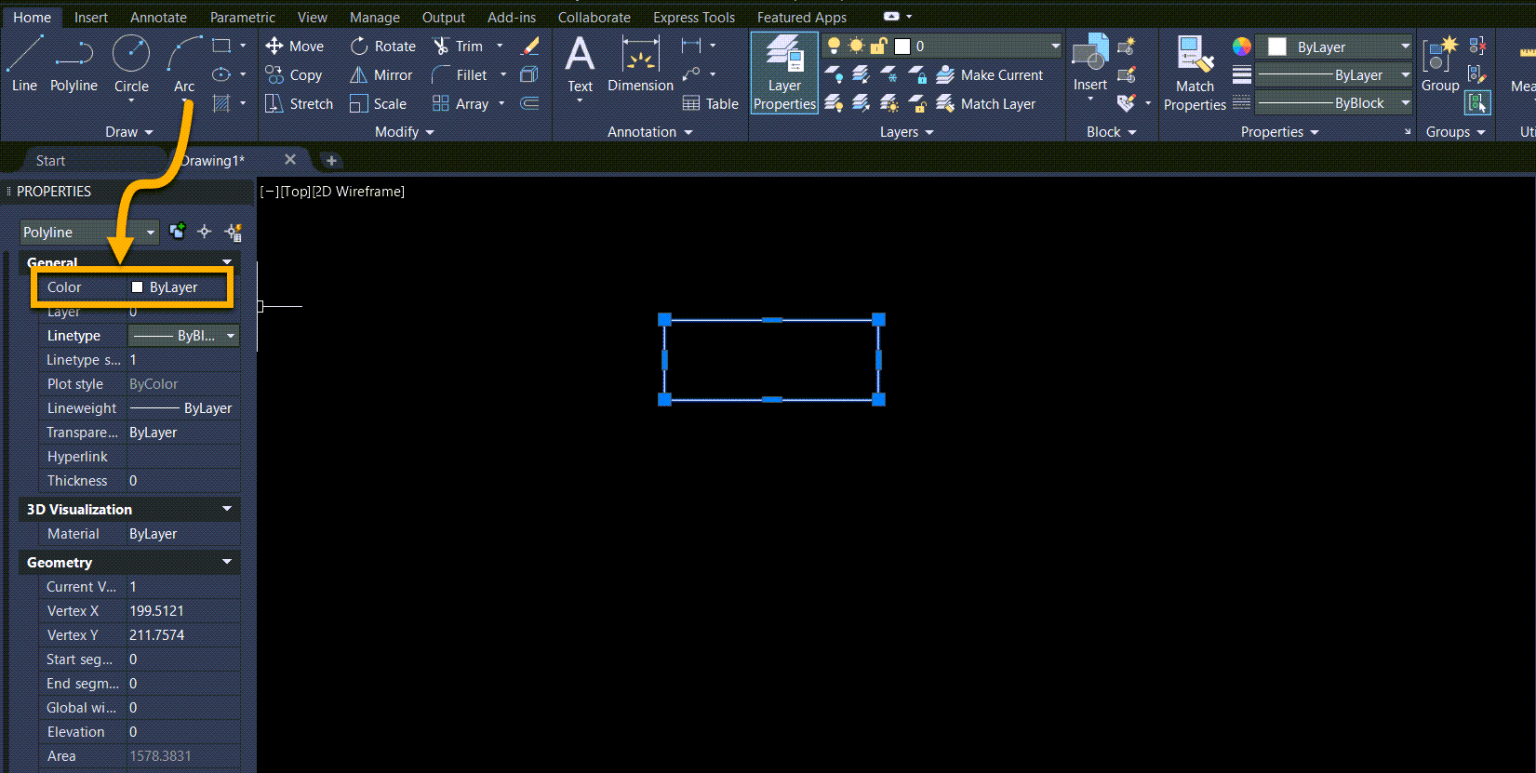Select the Circle draw tool
Image resolution: width=1536 pixels, height=773 pixels.
[x=131, y=62]
